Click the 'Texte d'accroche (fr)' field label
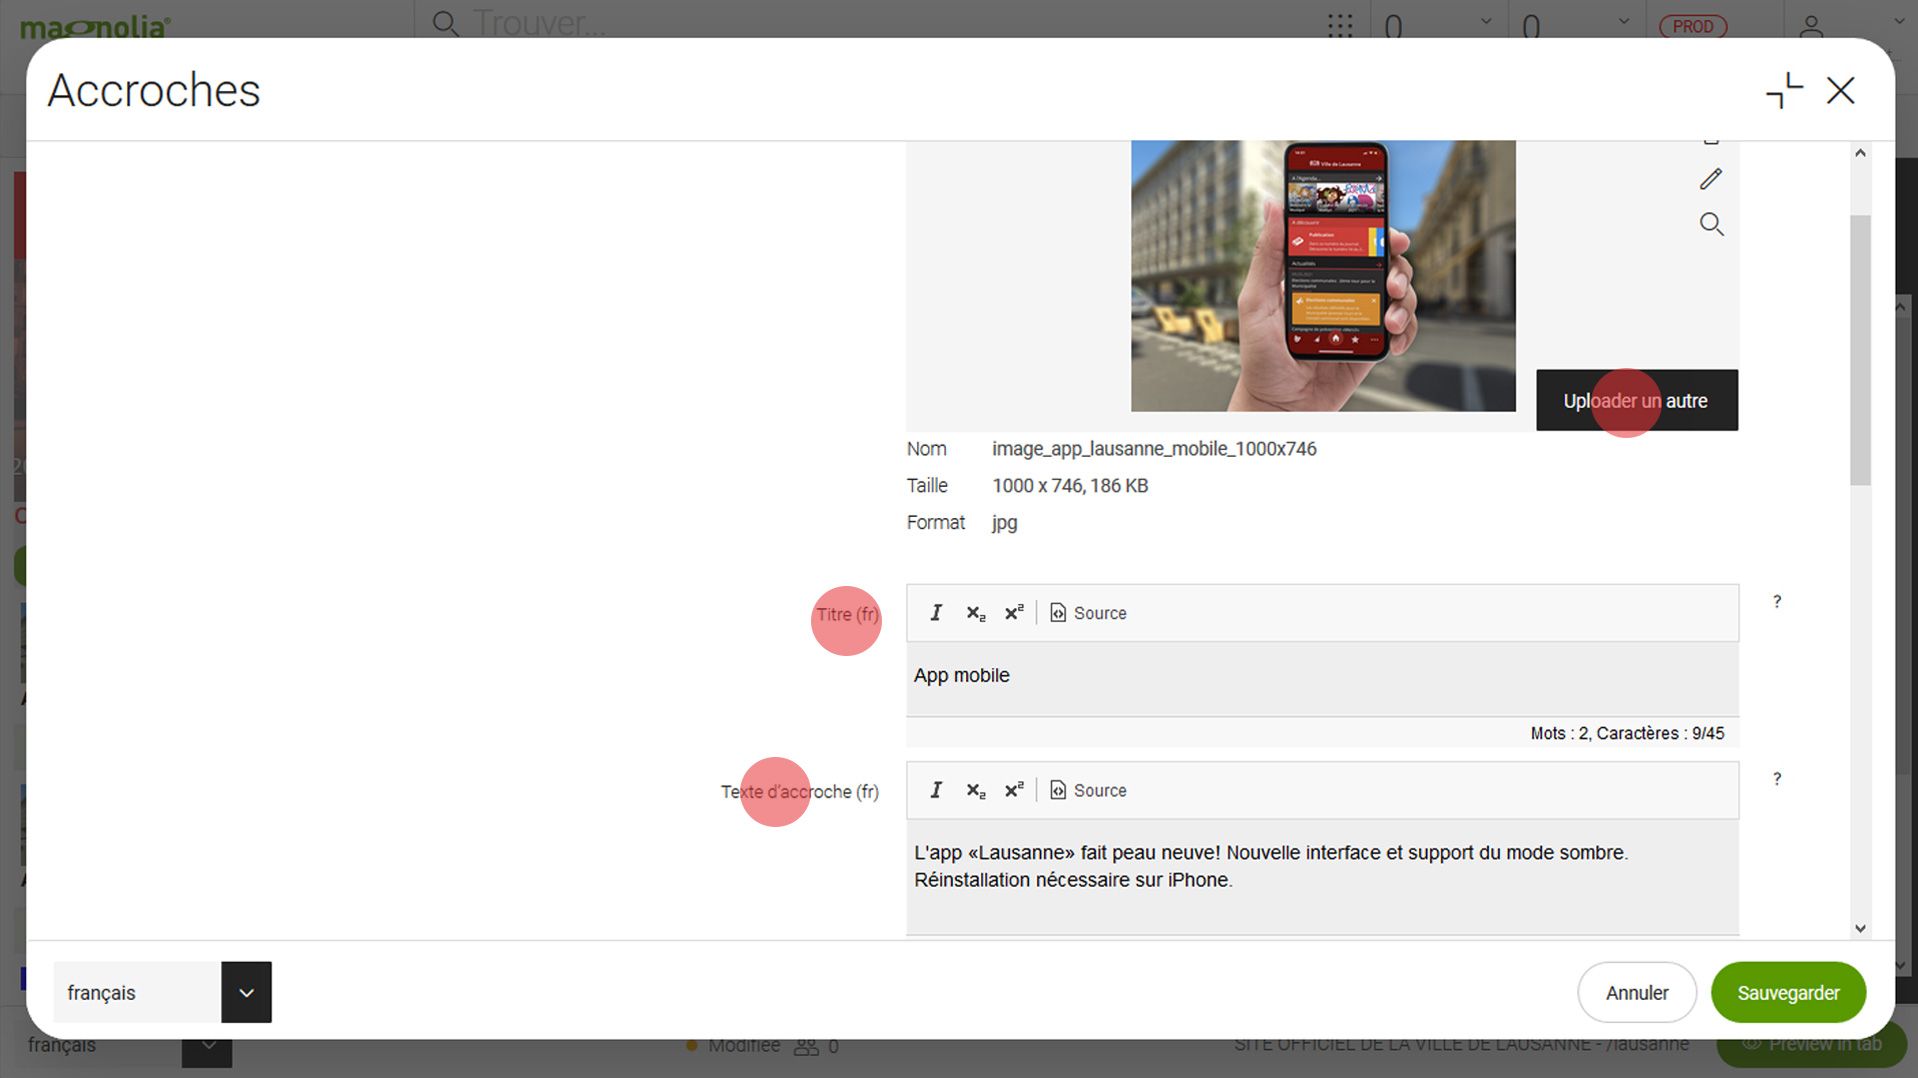 tap(800, 792)
